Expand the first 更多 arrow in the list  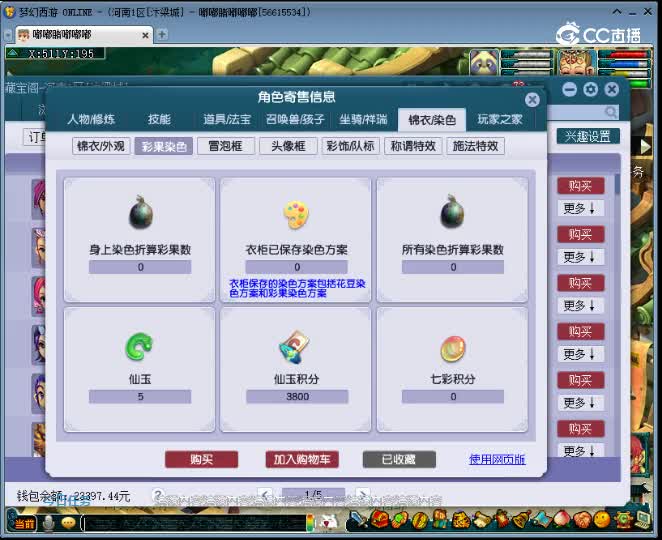pyautogui.click(x=579, y=208)
